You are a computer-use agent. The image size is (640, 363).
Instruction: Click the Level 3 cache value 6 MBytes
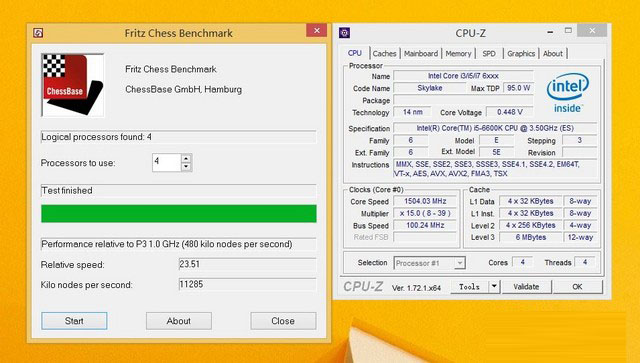tap(531, 237)
